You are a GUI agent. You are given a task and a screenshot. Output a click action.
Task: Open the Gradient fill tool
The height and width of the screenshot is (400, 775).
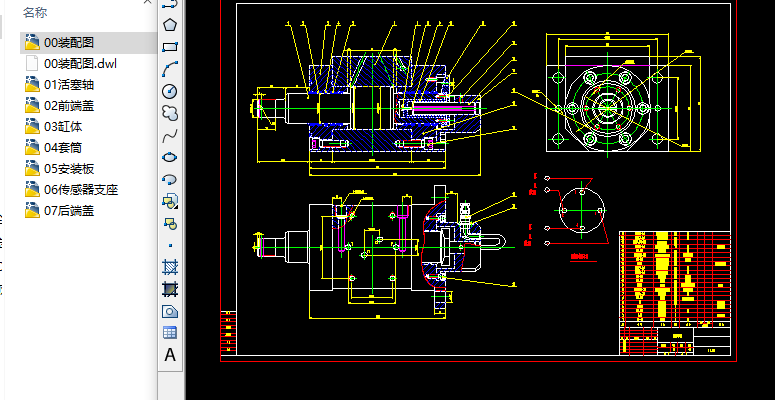170,289
